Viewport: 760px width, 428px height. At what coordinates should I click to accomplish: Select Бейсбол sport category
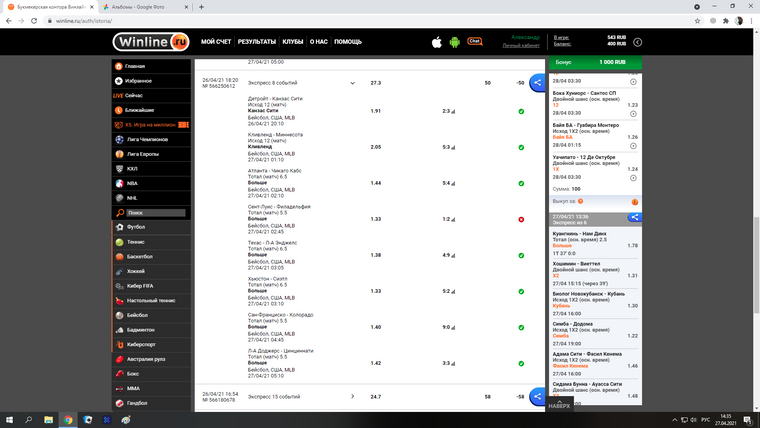click(x=151, y=315)
